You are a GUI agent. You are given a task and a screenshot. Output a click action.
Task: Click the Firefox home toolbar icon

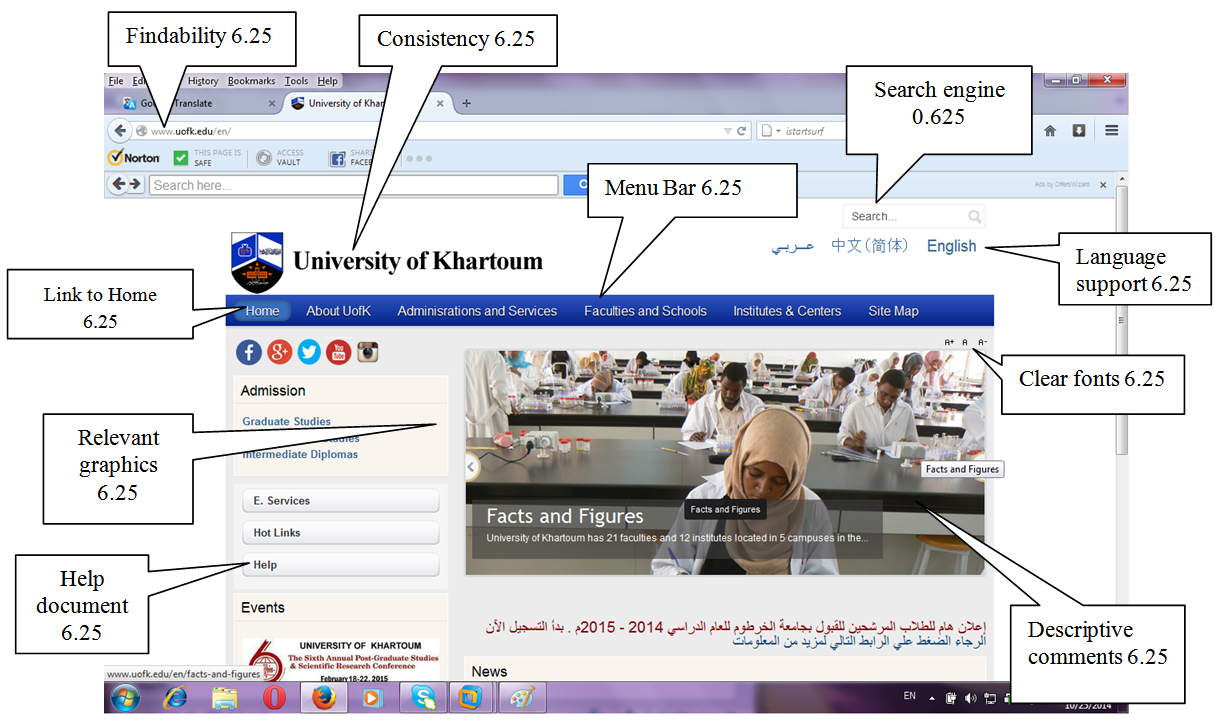(1050, 131)
